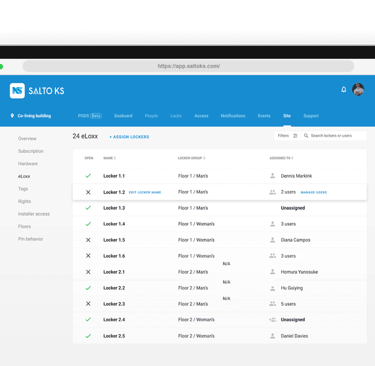Click the X open status for Locker 1.2
Viewport: 375px width, 366px height.
(88, 192)
